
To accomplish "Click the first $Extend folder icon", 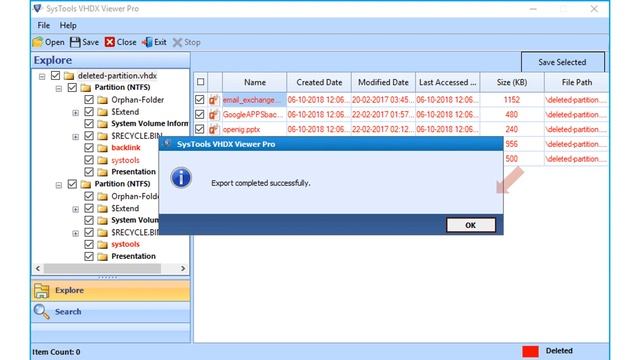I will click(102, 112).
